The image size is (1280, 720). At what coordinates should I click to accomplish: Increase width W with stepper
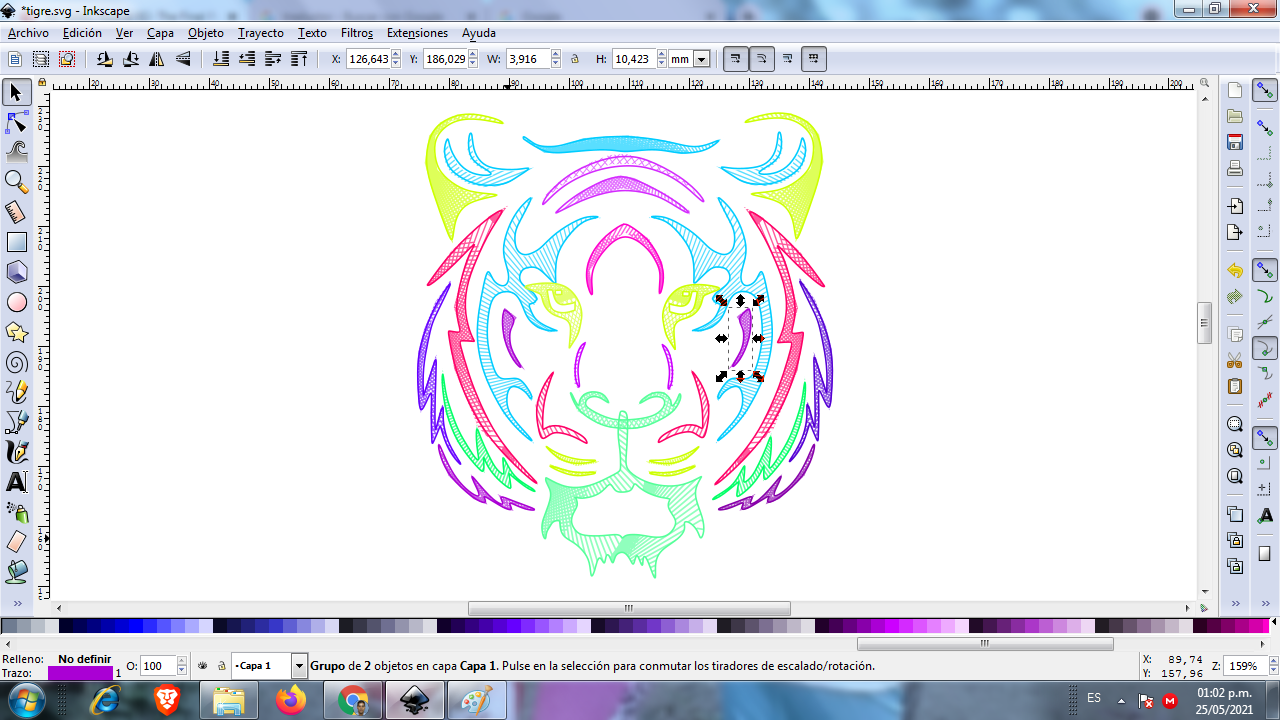(556, 55)
